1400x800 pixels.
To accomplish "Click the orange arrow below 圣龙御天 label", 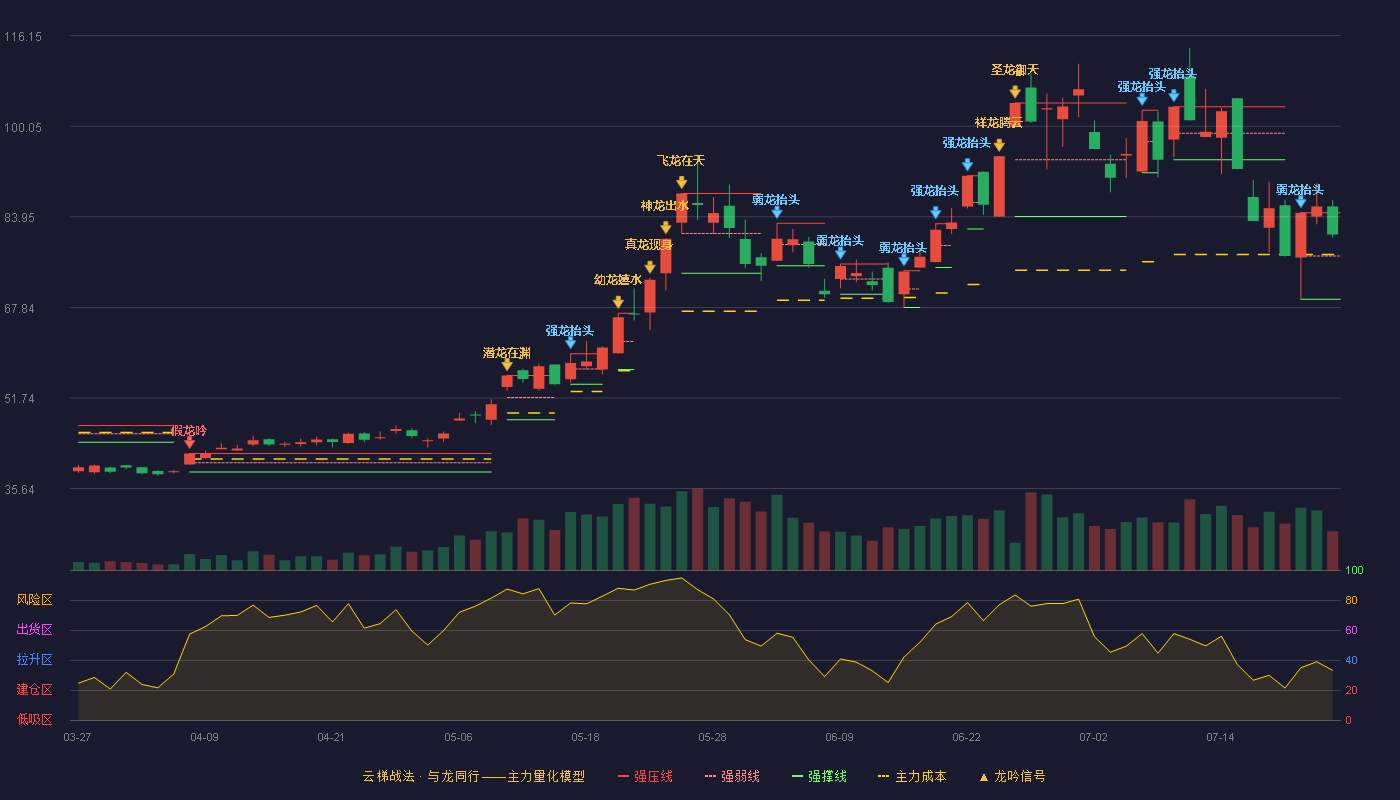I will click(x=1015, y=92).
